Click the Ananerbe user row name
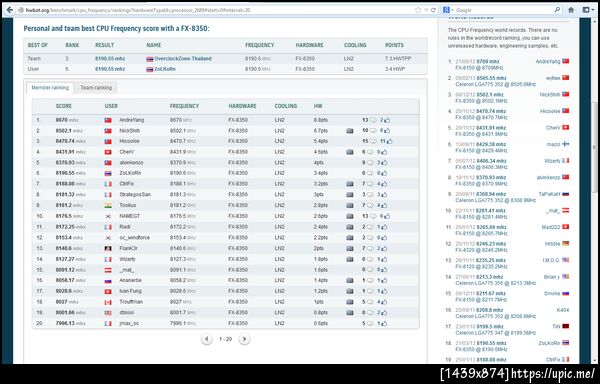 pos(130,281)
